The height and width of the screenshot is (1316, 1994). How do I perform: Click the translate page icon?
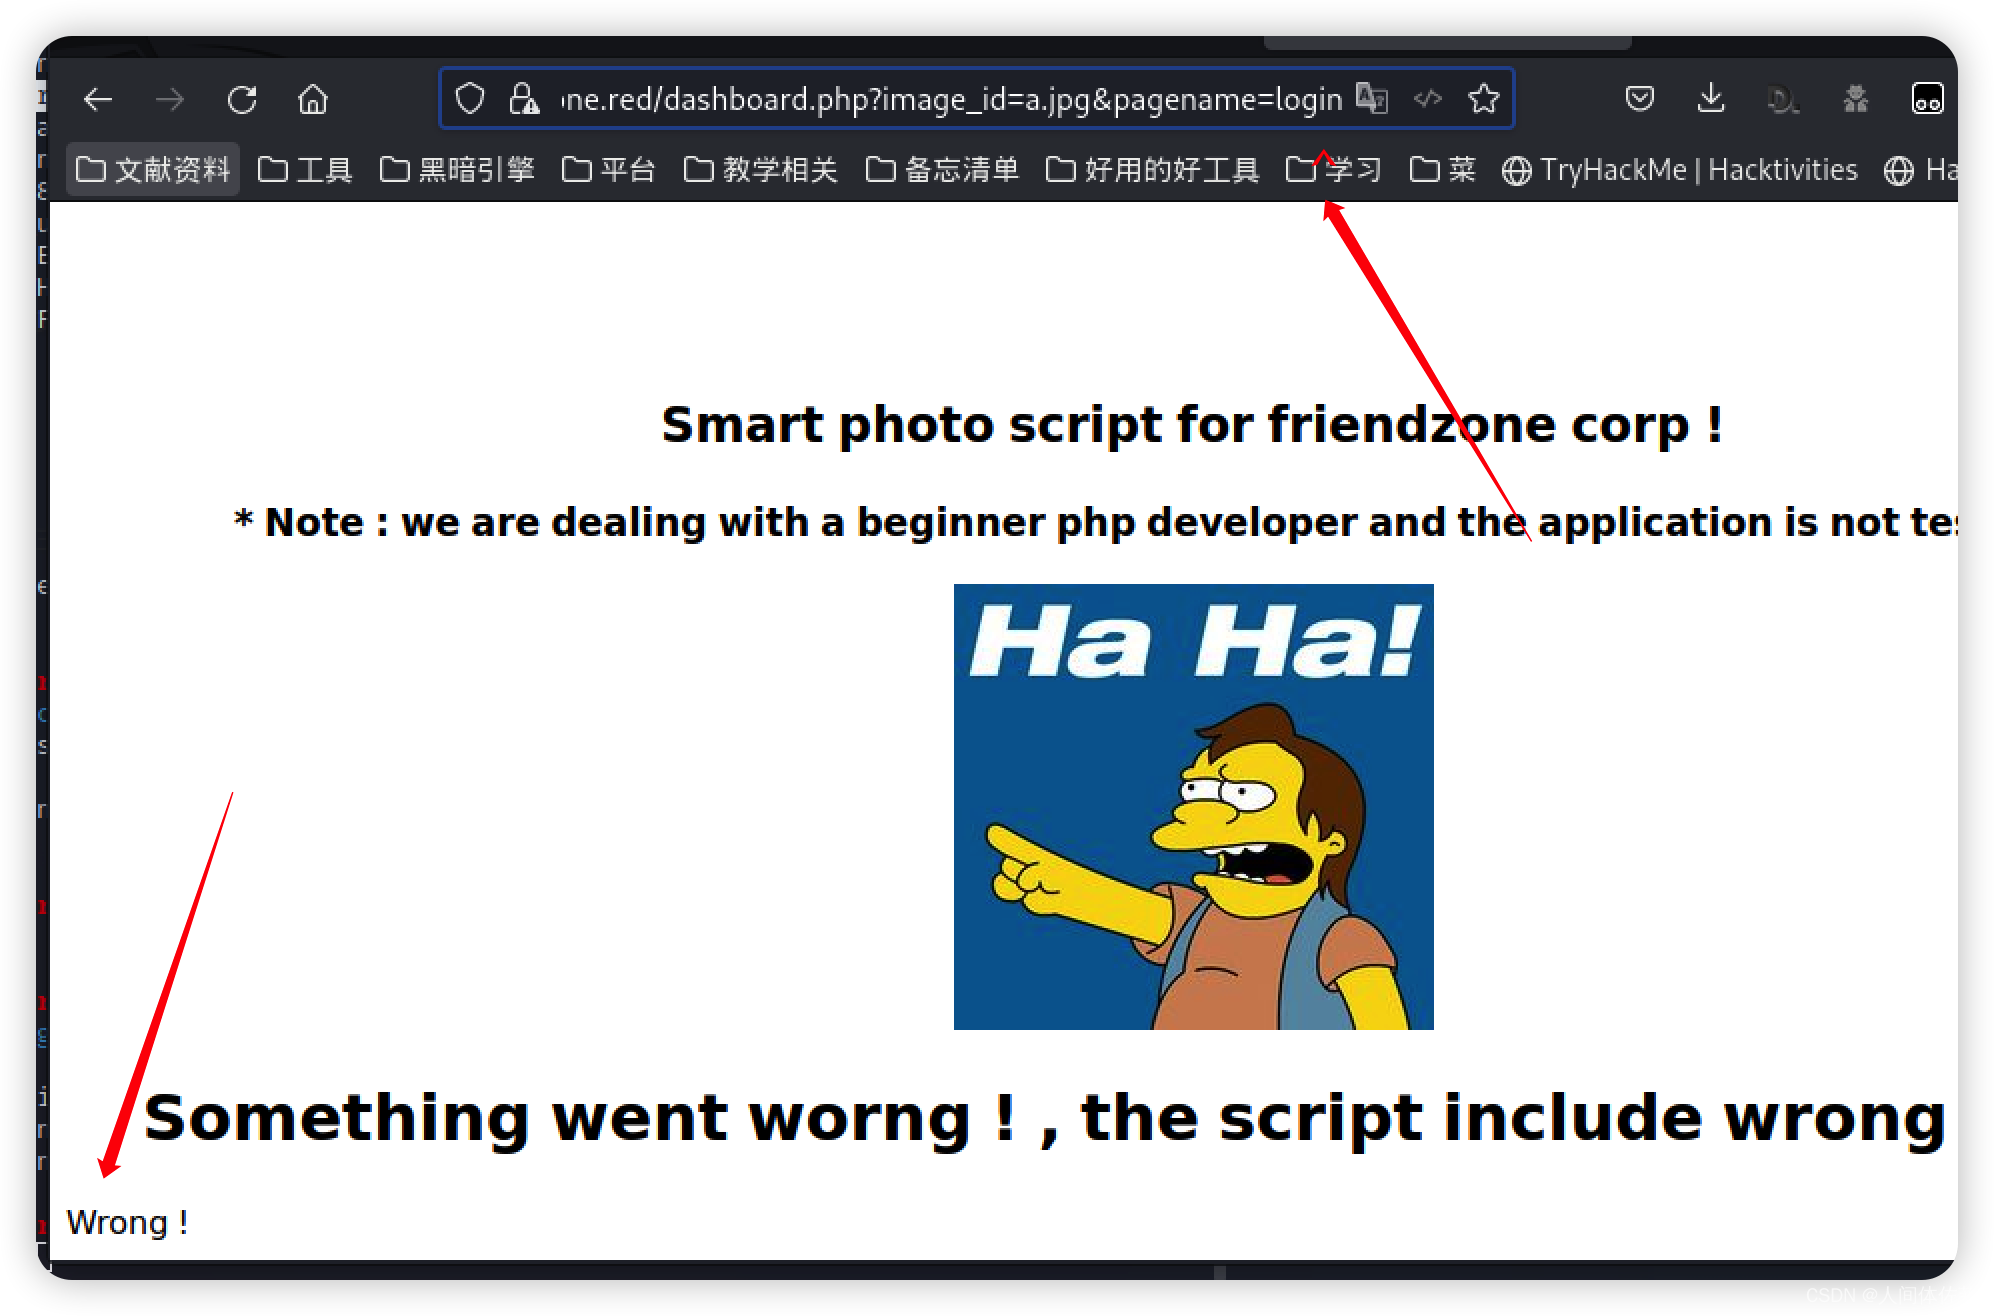(1372, 99)
